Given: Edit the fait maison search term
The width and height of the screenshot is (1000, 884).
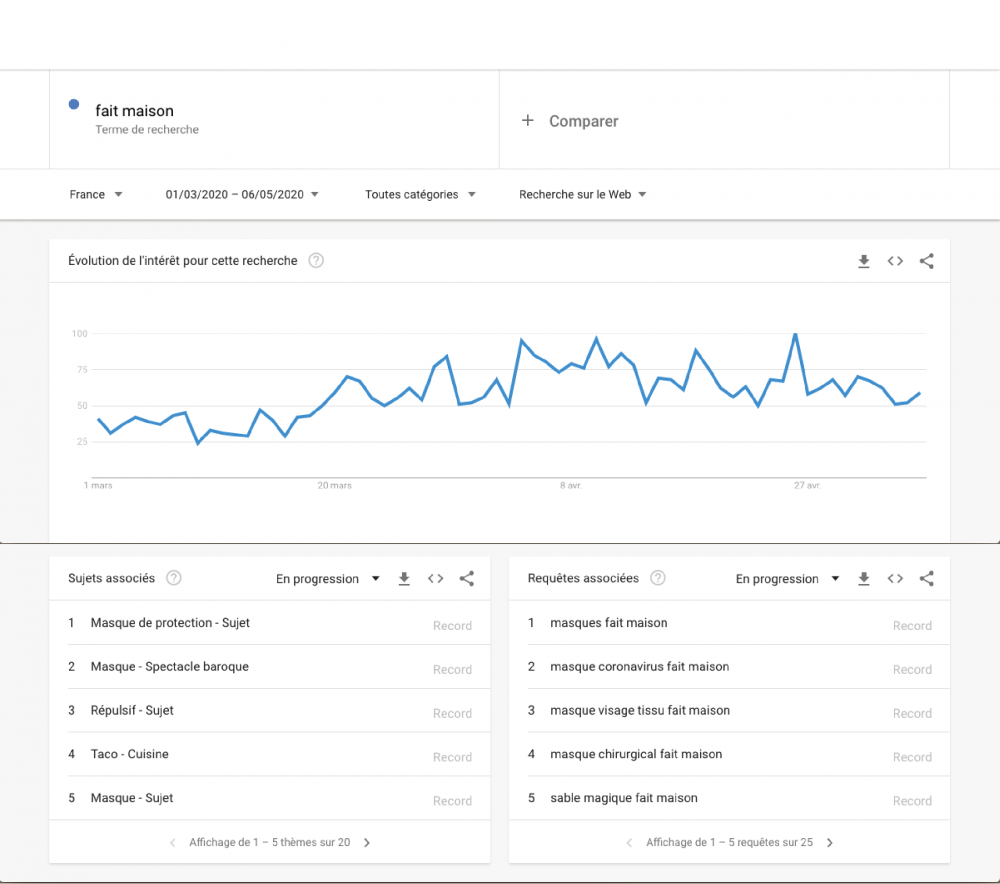Looking at the screenshot, I should tap(135, 111).
